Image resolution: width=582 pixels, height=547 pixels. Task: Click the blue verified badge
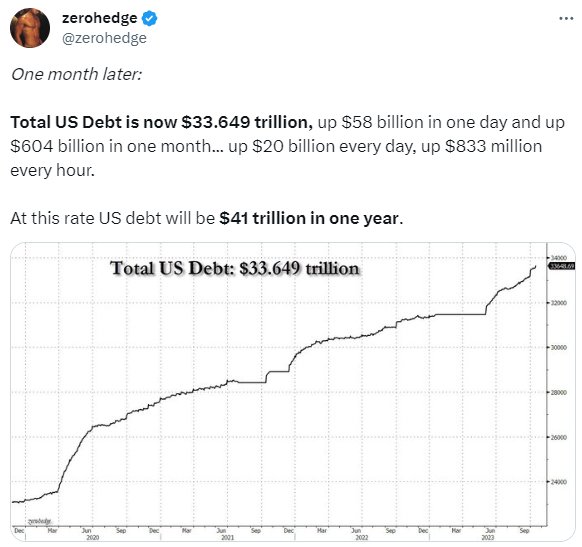149,18
